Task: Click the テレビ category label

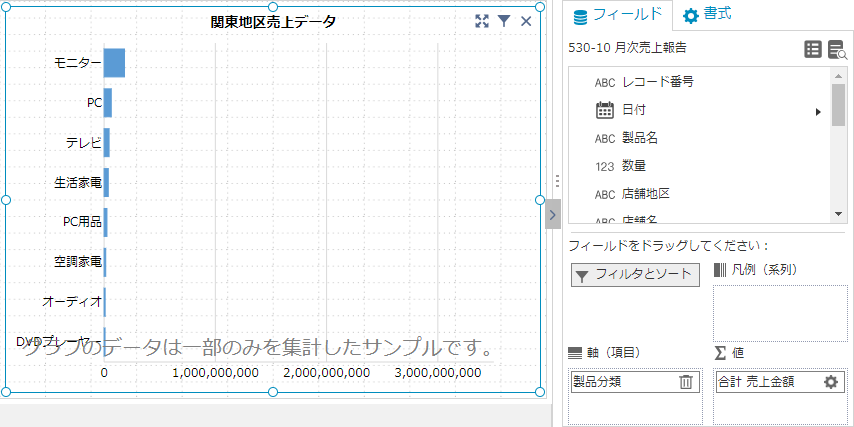Action: 84,143
